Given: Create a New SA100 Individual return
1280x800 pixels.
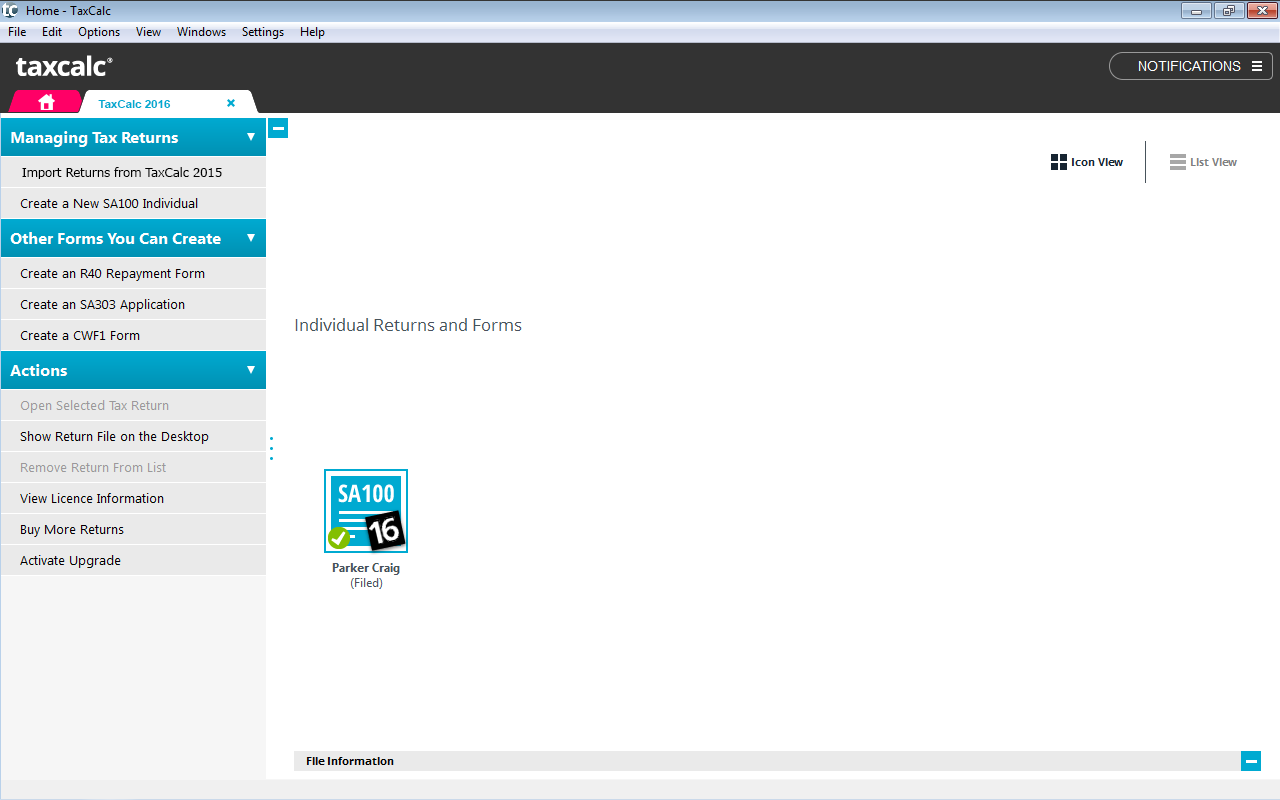Looking at the screenshot, I should pos(109,203).
